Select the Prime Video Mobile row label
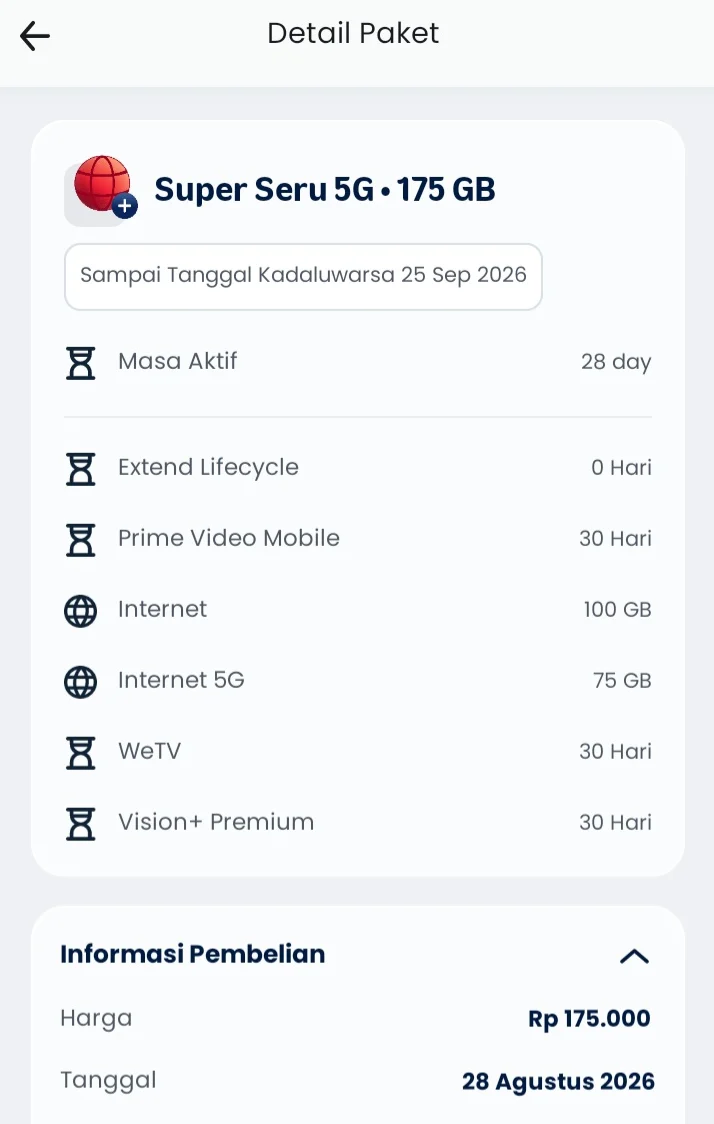 [x=229, y=538]
